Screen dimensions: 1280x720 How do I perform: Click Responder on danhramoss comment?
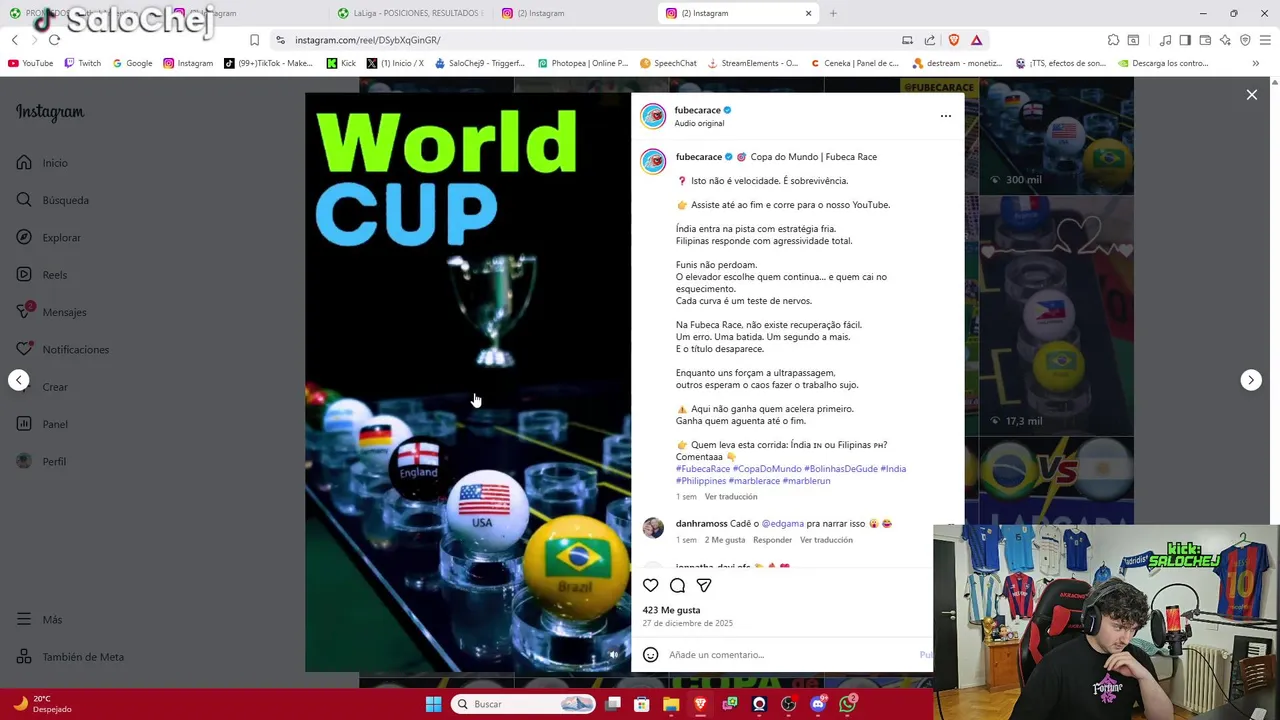tap(772, 540)
